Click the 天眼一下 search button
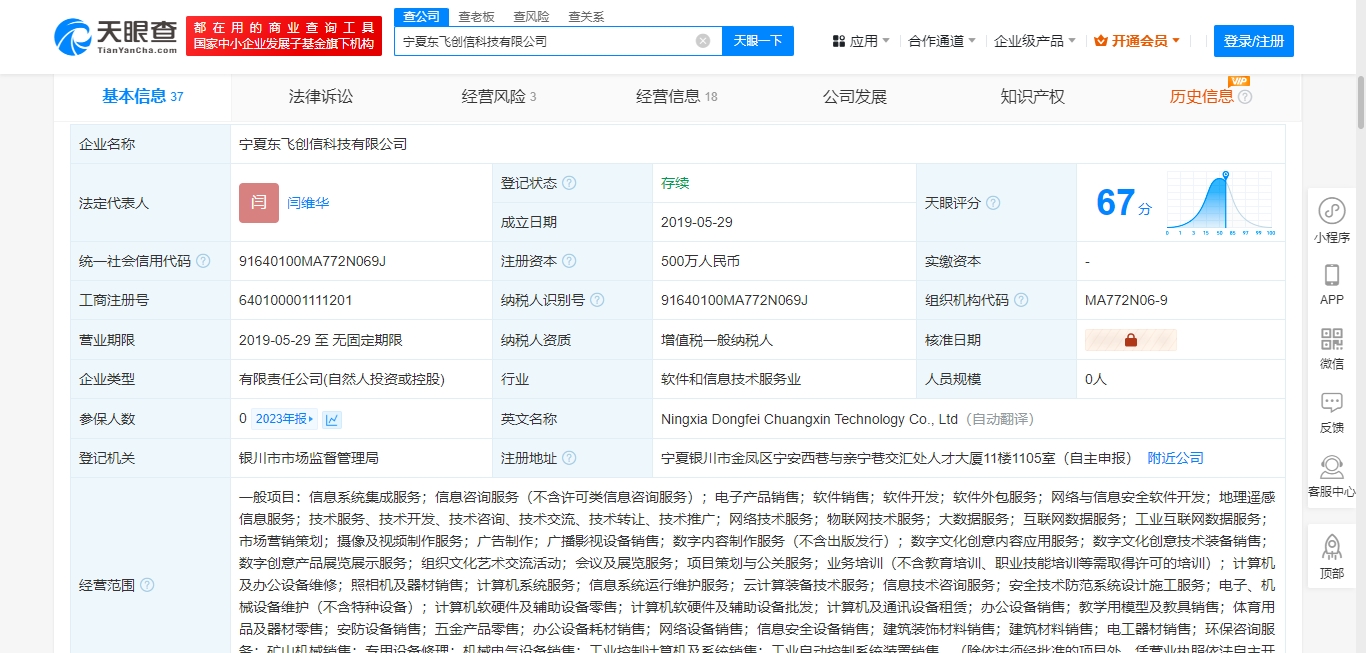1366x653 pixels. 758,41
